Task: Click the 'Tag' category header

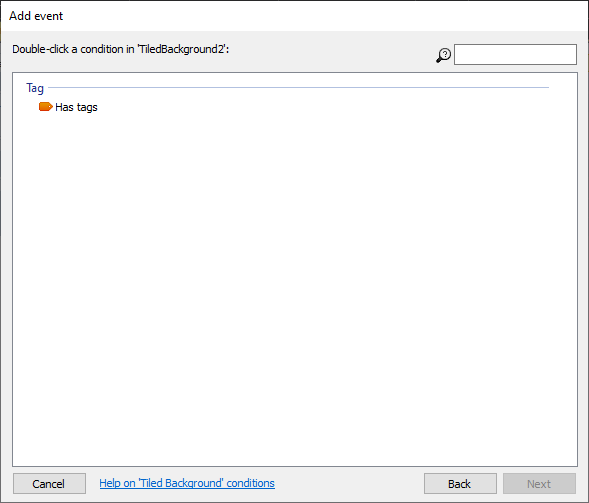Action: coord(35,88)
